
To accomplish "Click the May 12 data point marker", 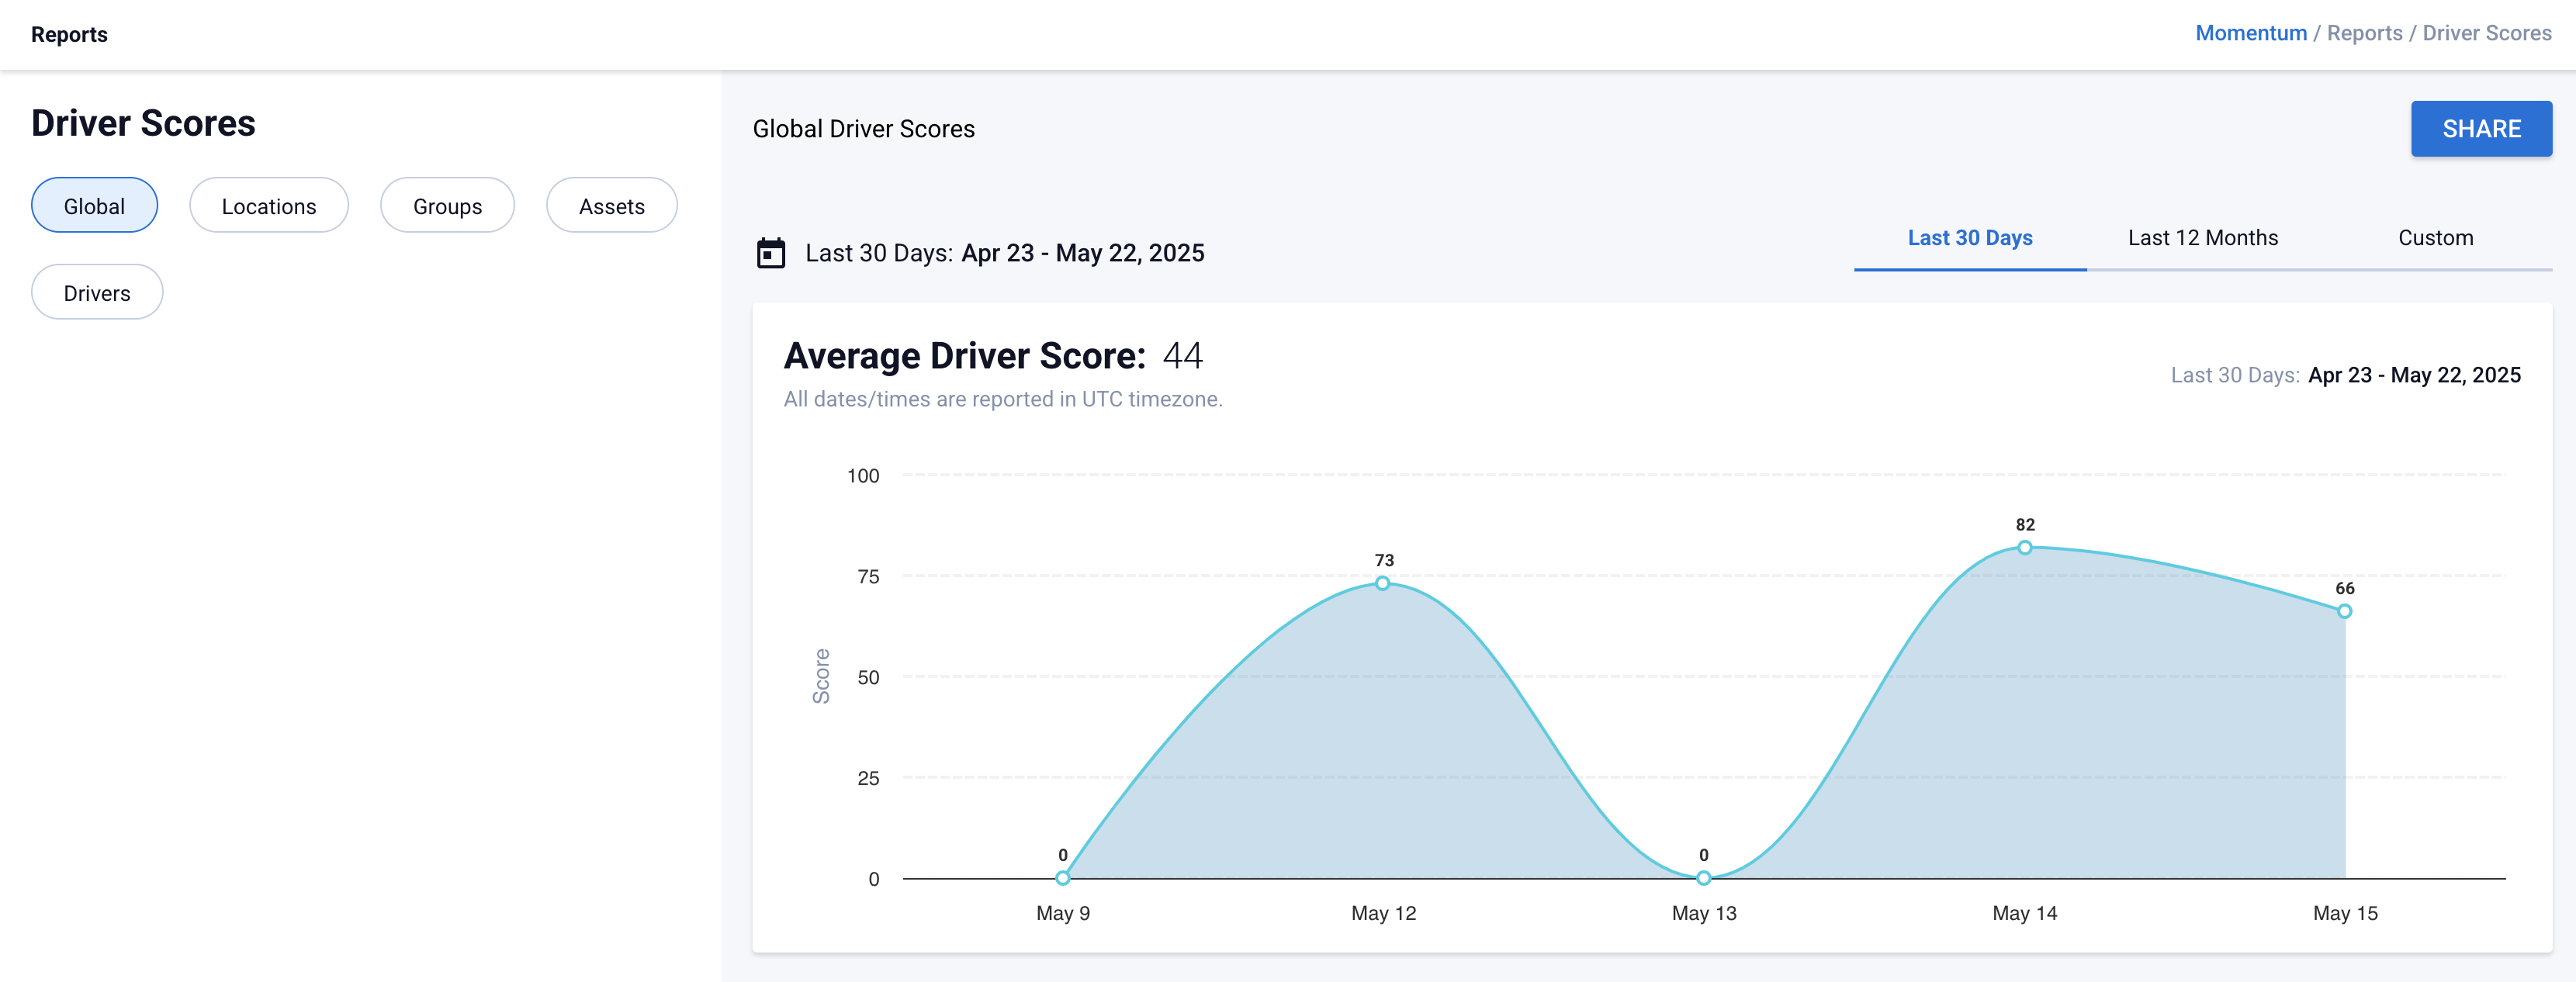I will (1382, 583).
